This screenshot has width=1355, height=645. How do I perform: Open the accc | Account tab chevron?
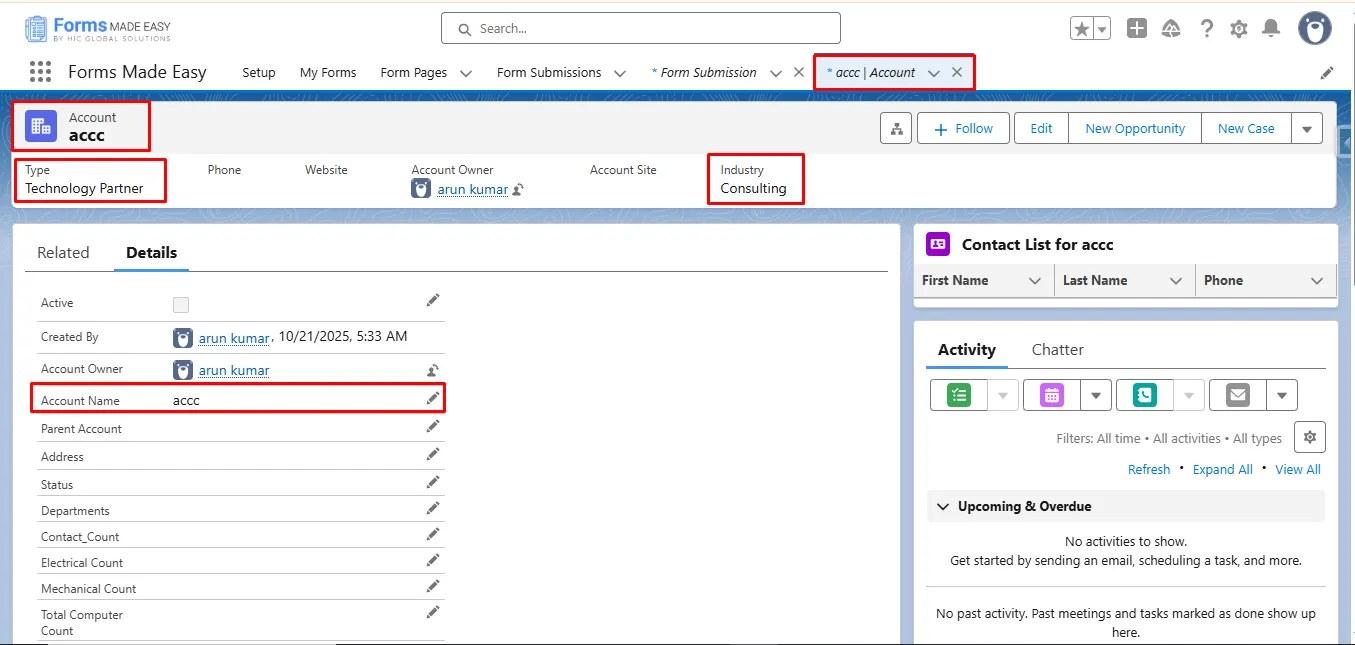[934, 73]
